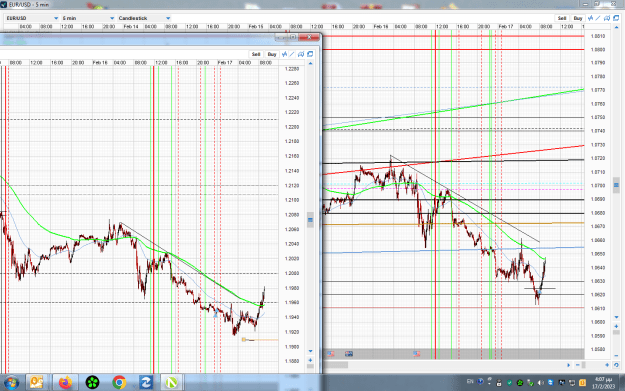The height and width of the screenshot is (391, 625).
Task: Click first US flag event marker in back chart
Action: pyautogui.click(x=331, y=354)
